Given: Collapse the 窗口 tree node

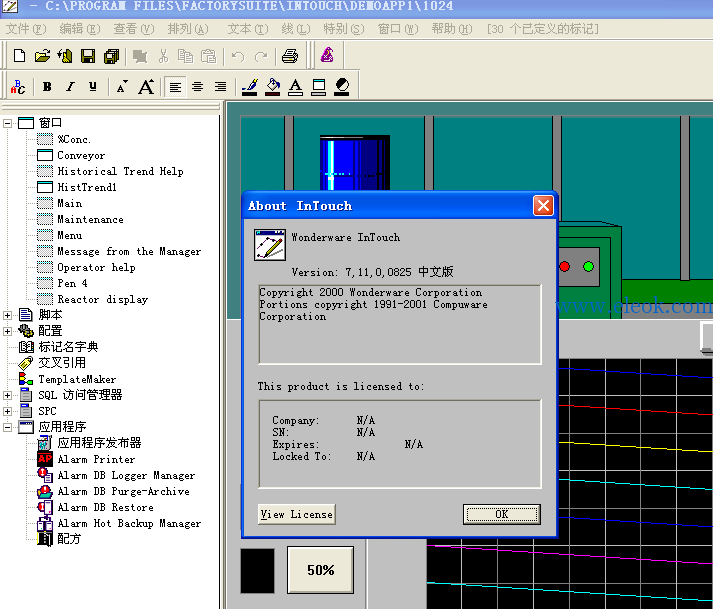Looking at the screenshot, I should [x=7, y=123].
